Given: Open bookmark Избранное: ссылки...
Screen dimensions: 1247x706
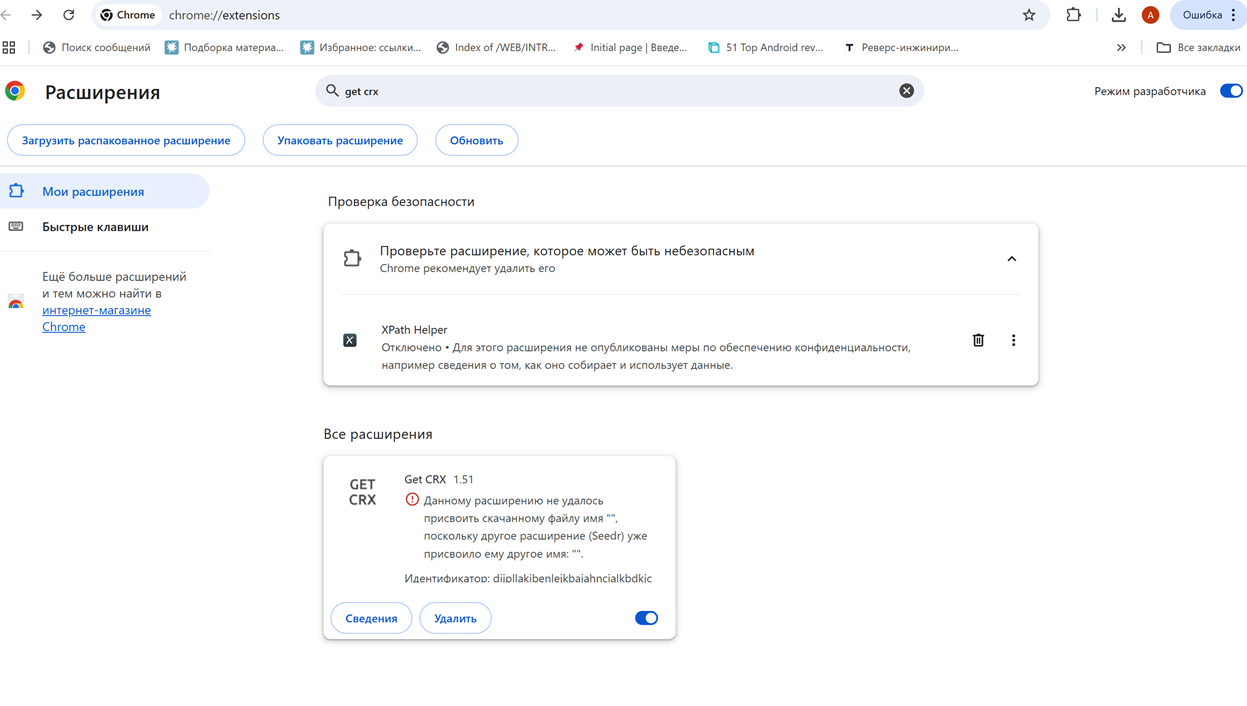Looking at the screenshot, I should pyautogui.click(x=361, y=47).
